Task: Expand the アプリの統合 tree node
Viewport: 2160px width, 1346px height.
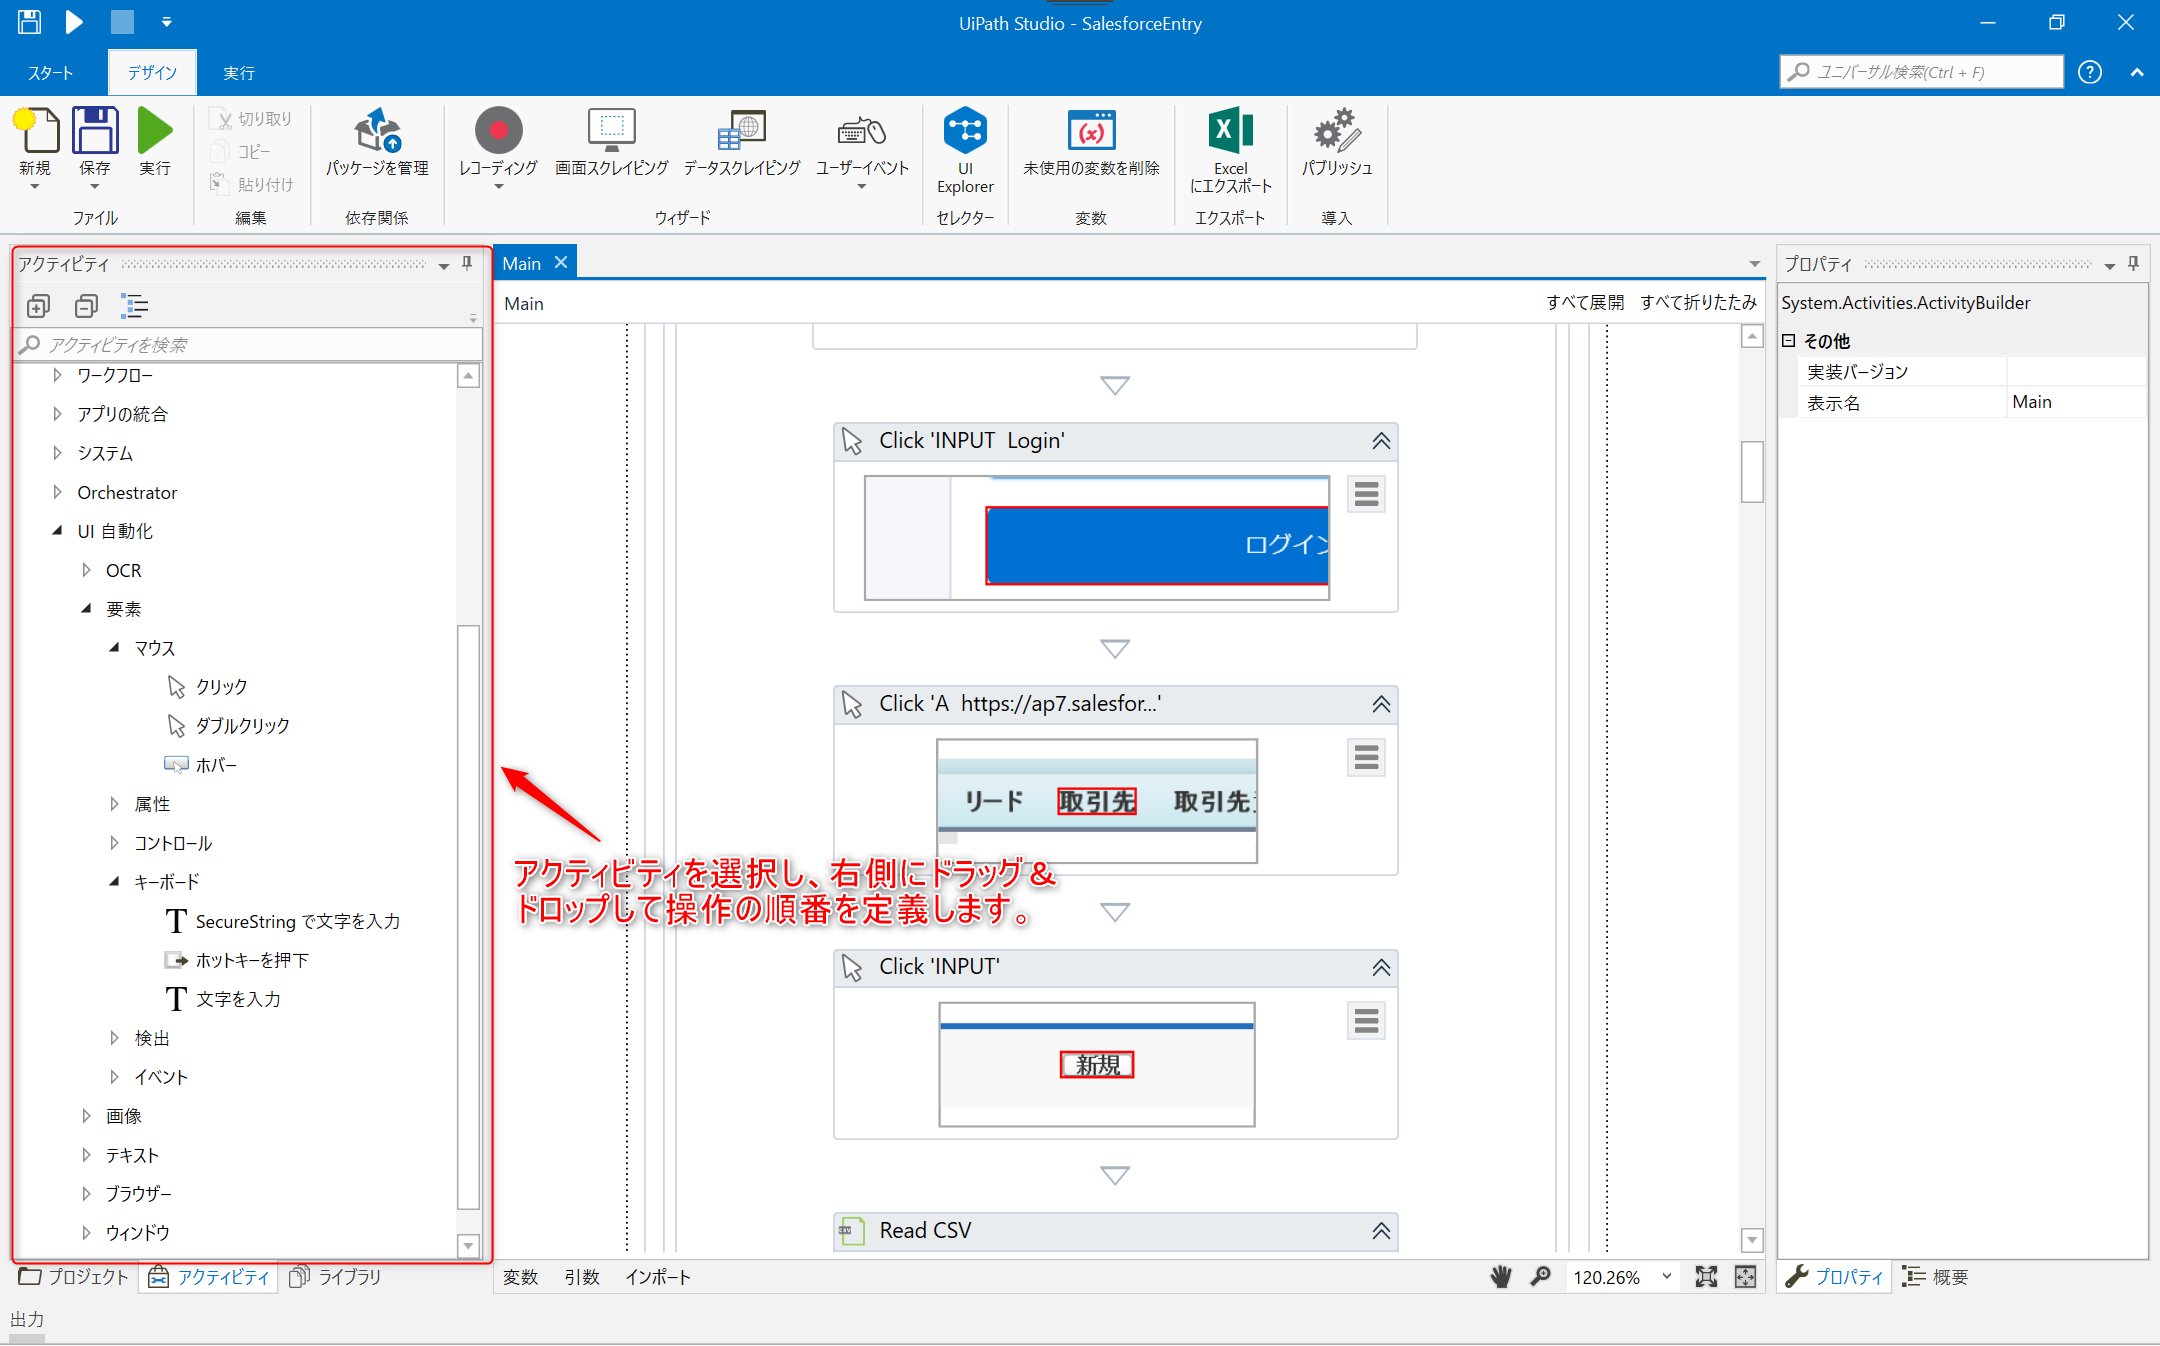Action: pos(57,414)
